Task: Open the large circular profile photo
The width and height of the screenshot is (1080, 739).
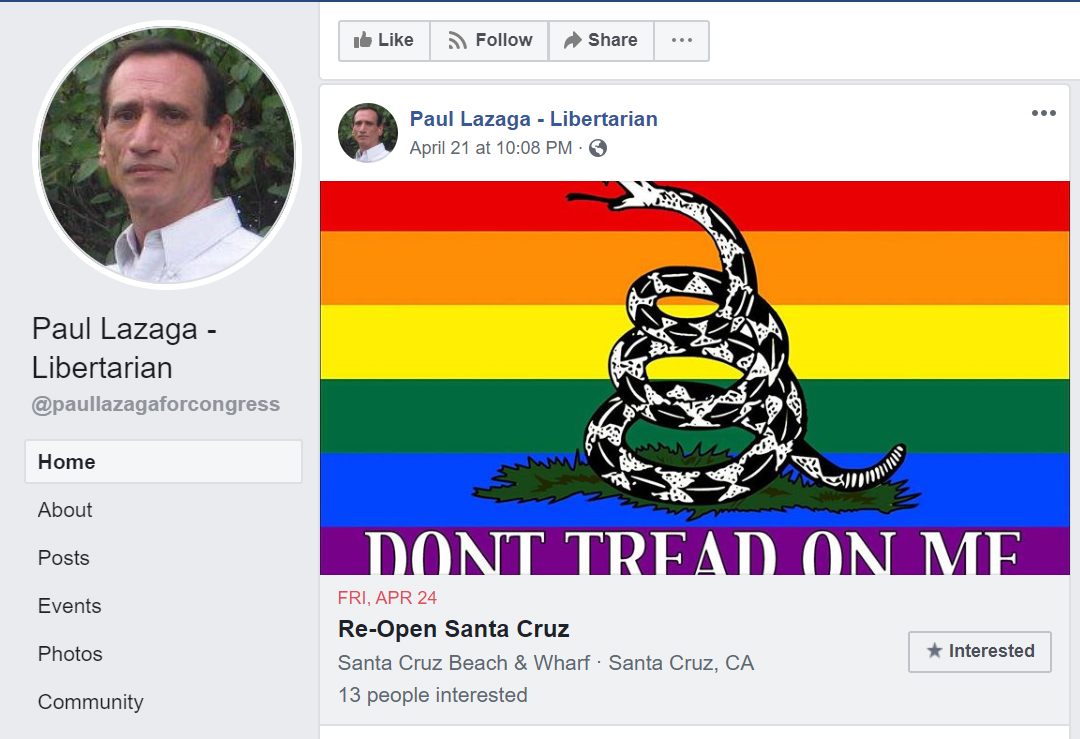Action: point(167,155)
